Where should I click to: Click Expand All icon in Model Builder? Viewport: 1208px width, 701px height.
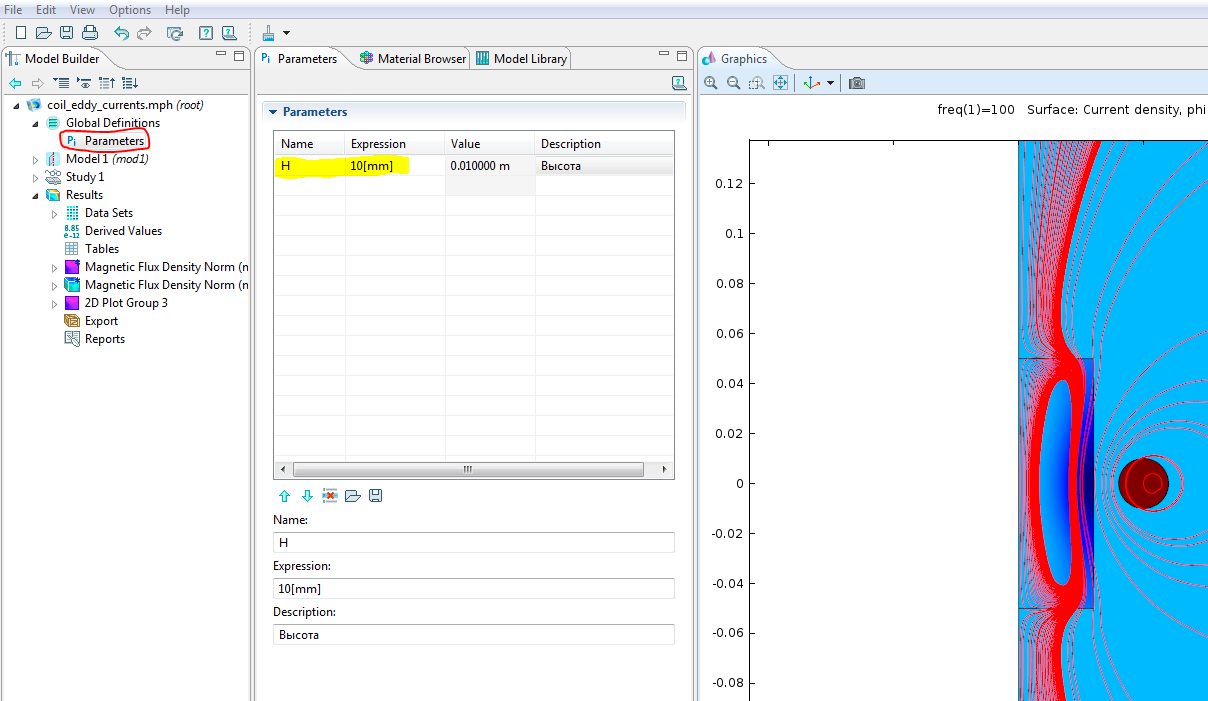coord(61,83)
